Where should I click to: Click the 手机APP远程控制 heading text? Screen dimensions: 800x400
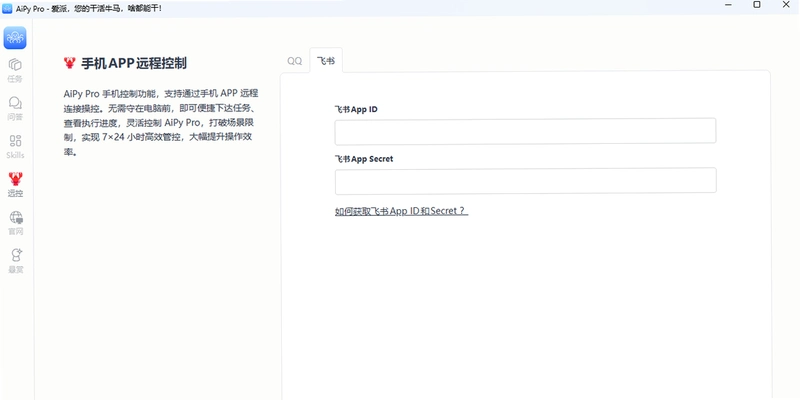click(134, 63)
